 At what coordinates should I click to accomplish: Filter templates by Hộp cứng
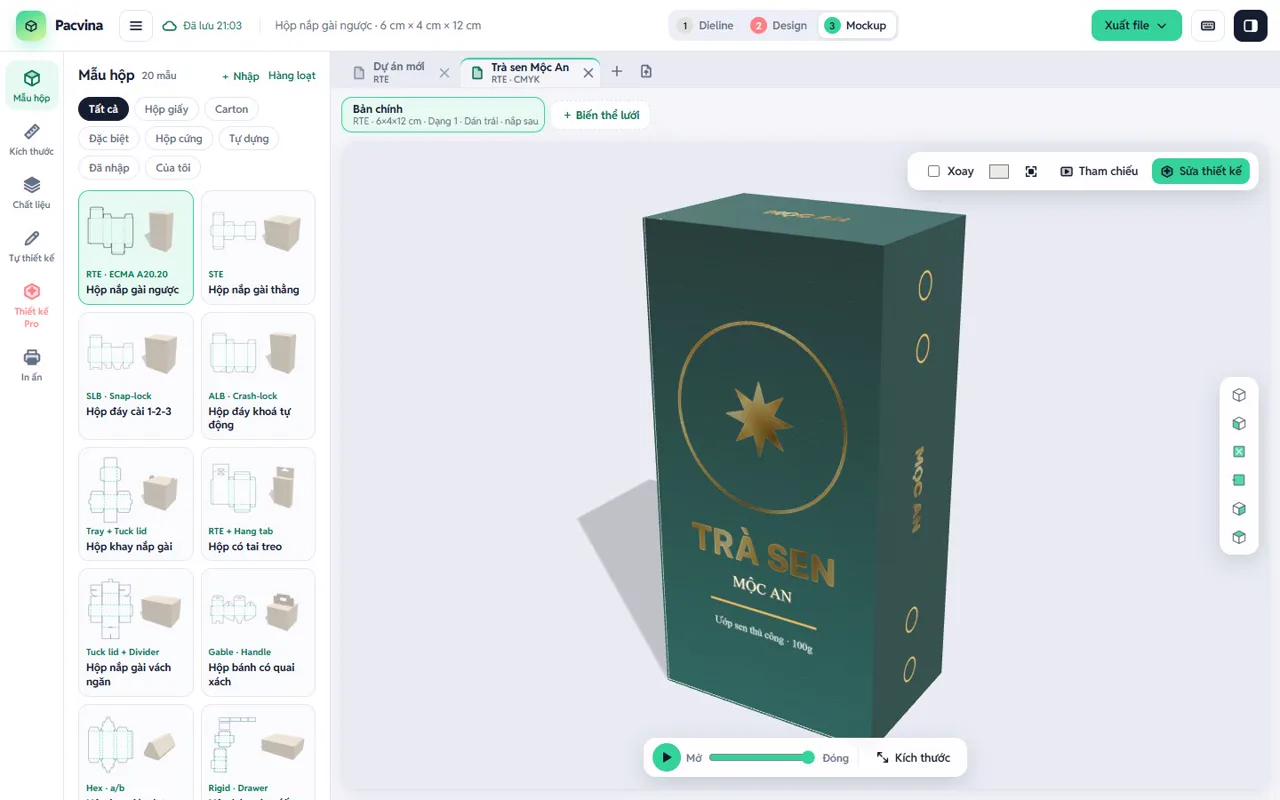click(179, 138)
